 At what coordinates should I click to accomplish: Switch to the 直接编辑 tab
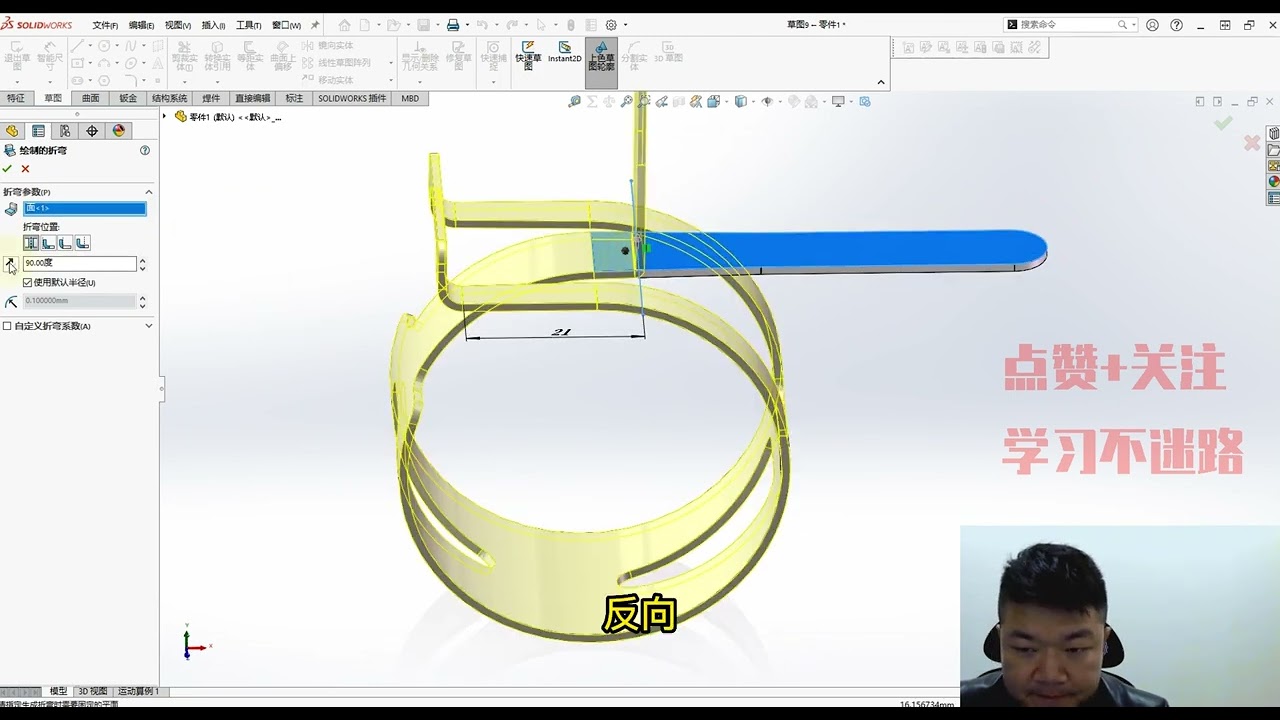[253, 98]
